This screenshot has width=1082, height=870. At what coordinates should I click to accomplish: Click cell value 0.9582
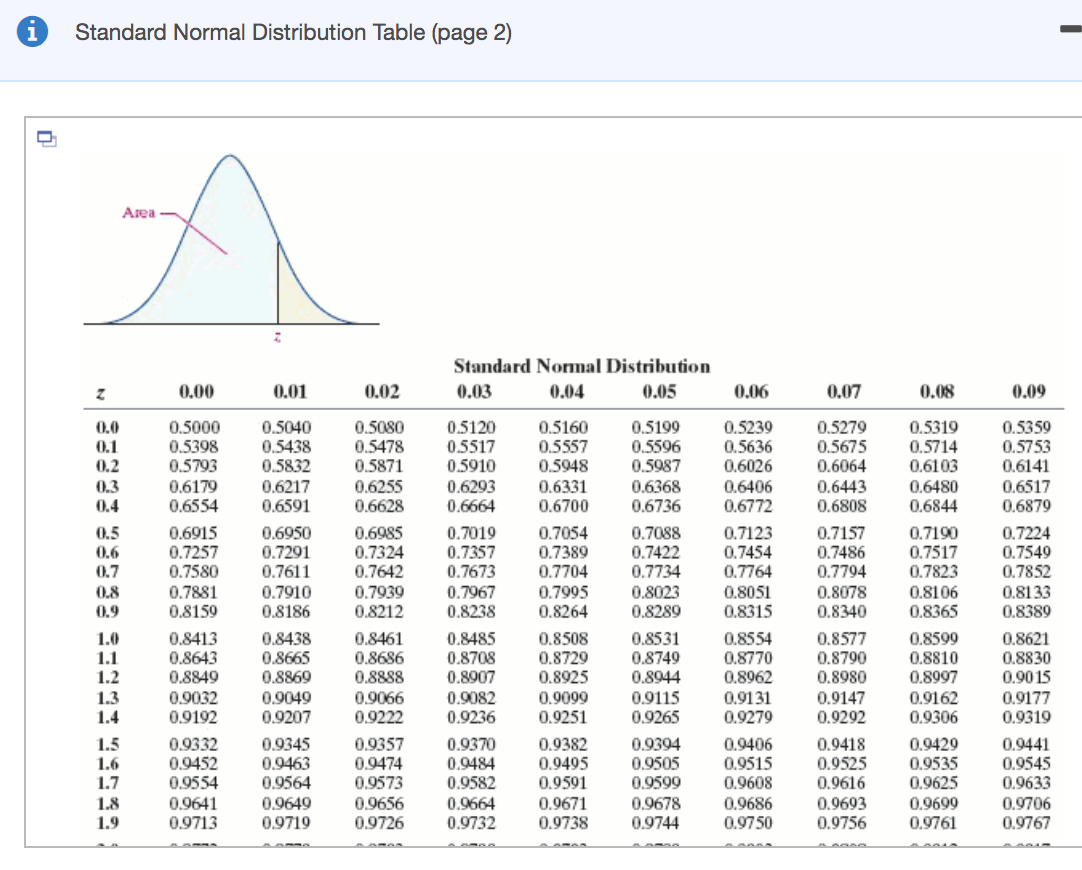pyautogui.click(x=471, y=783)
